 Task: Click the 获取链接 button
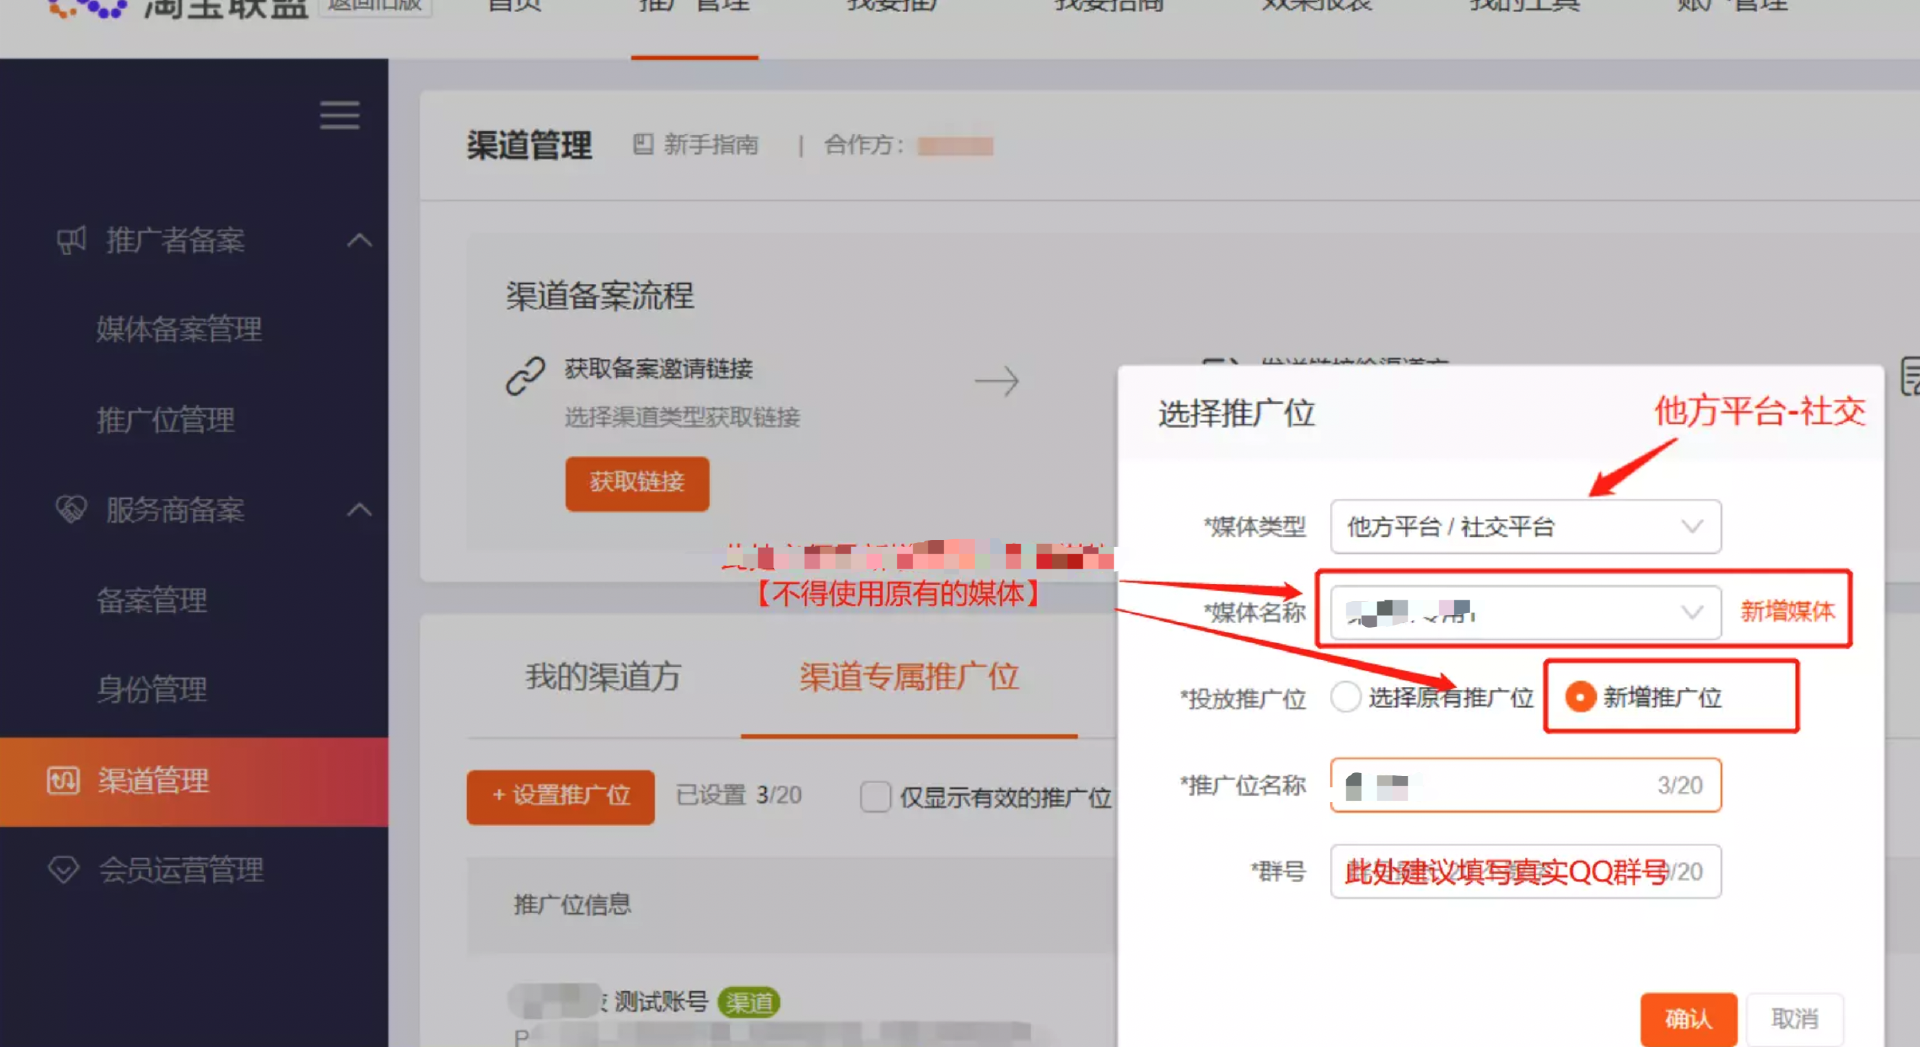coord(637,483)
